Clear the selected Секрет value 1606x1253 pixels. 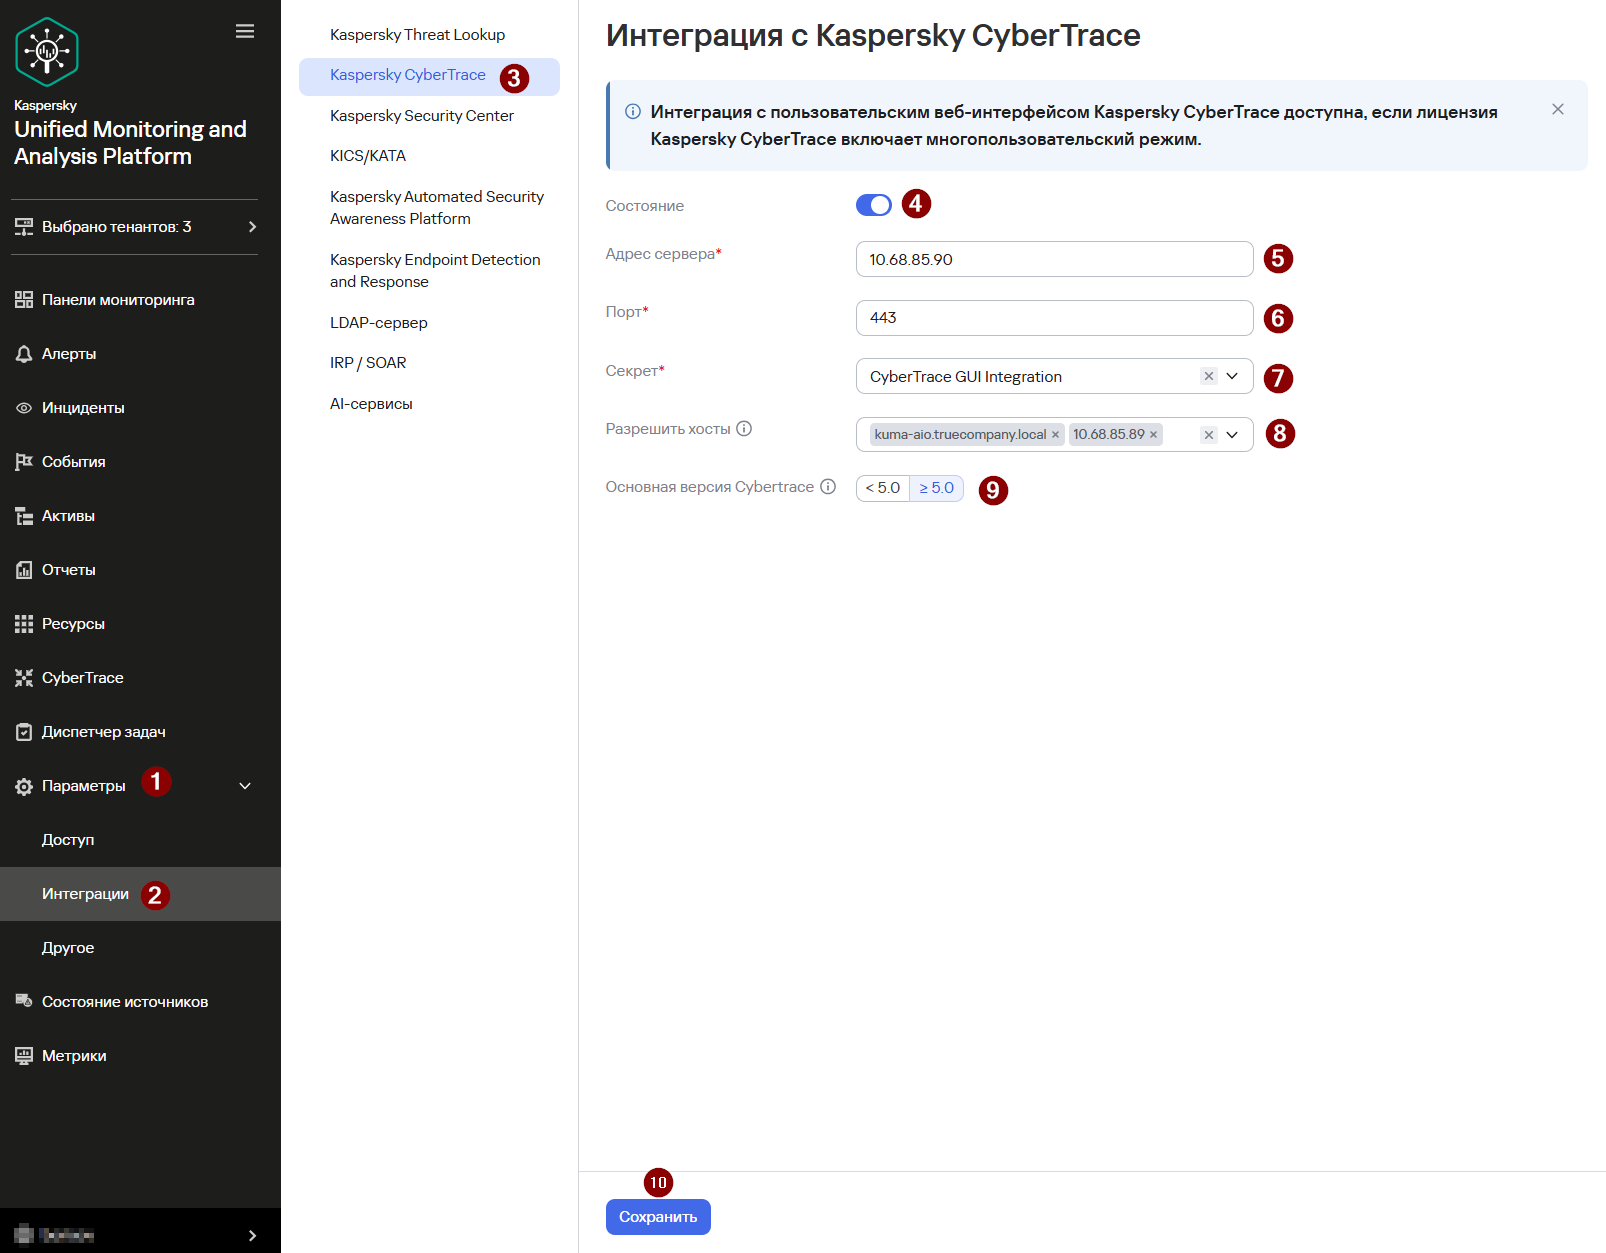coord(1209,377)
